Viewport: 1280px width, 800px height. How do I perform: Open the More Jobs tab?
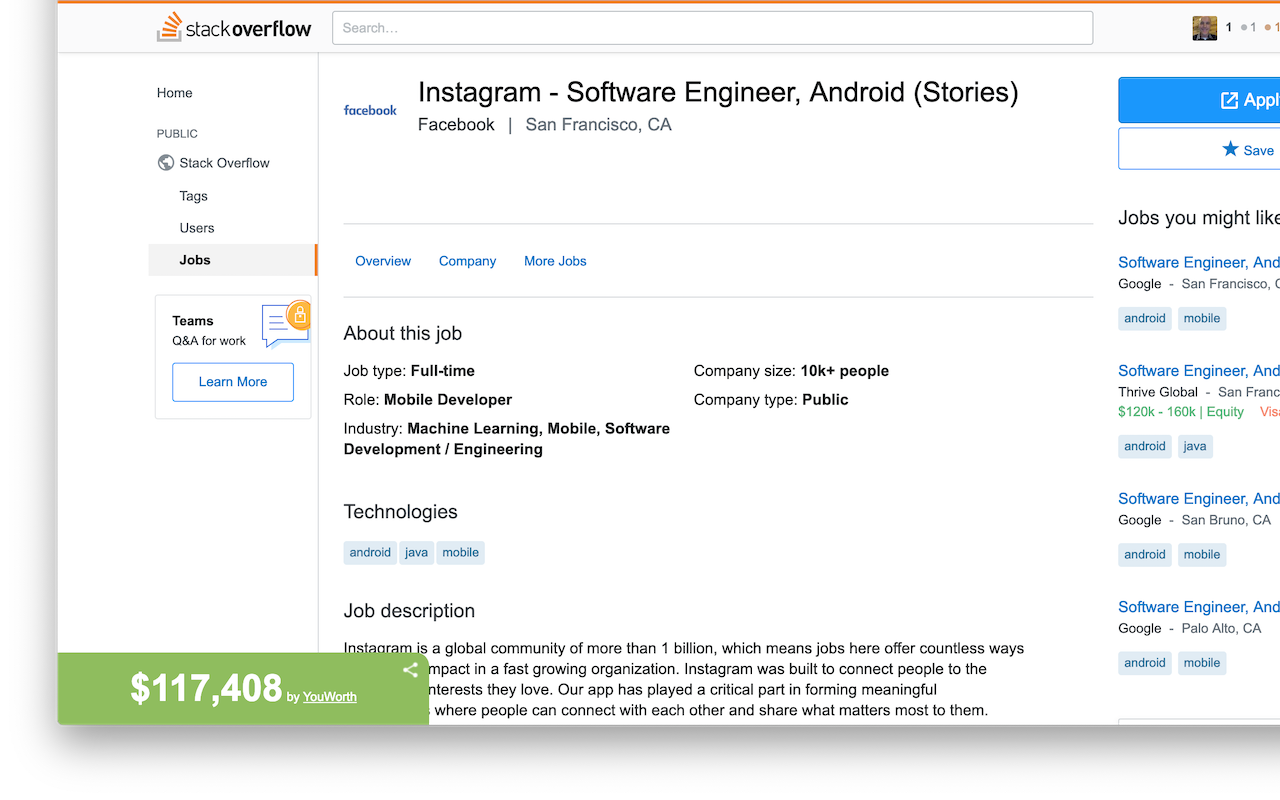(555, 261)
